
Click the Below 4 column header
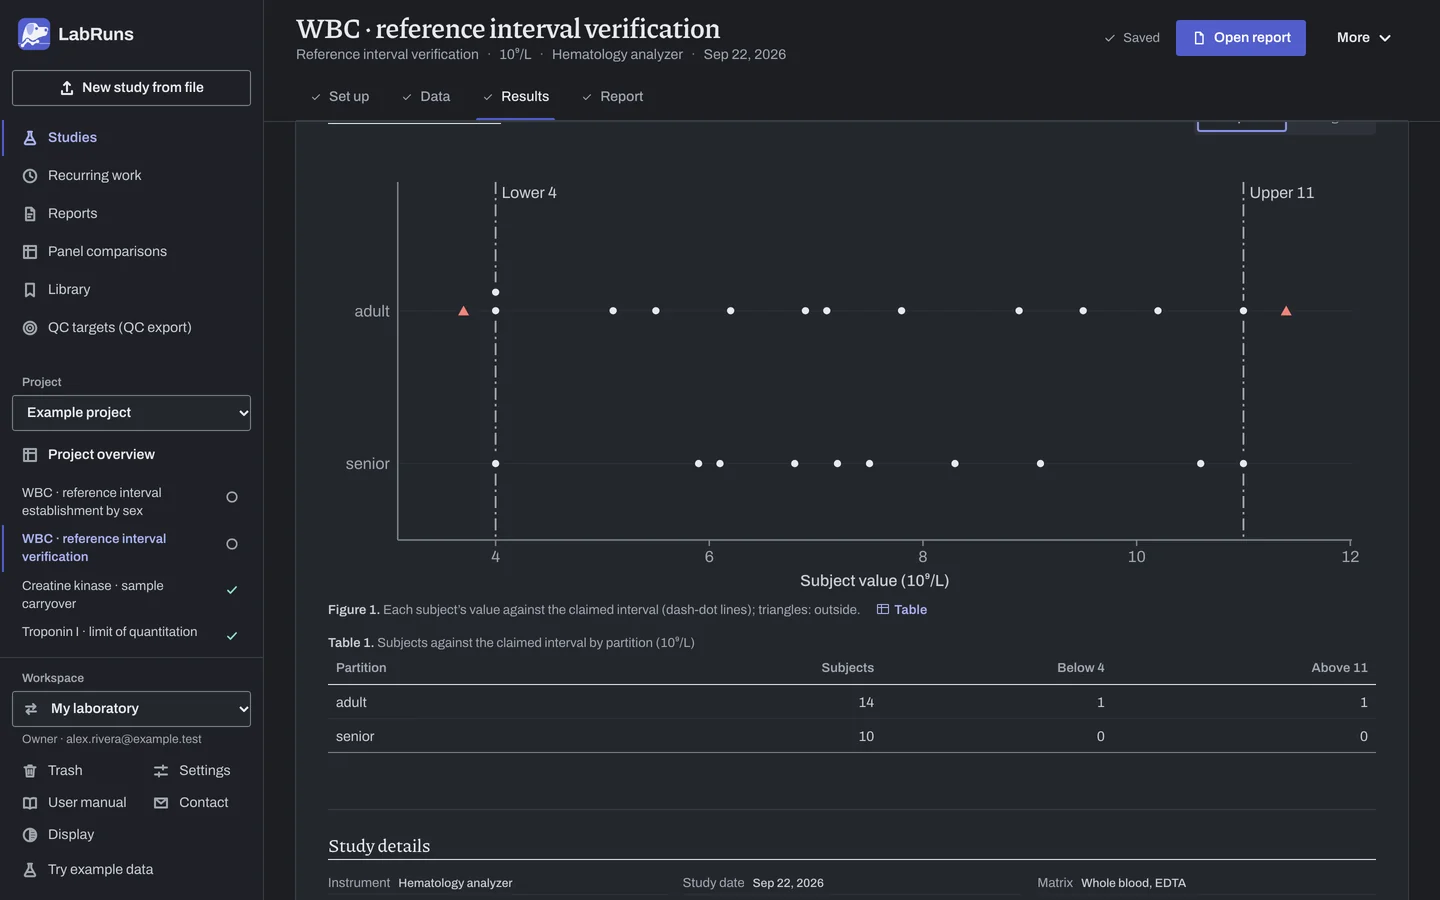pos(1081,668)
